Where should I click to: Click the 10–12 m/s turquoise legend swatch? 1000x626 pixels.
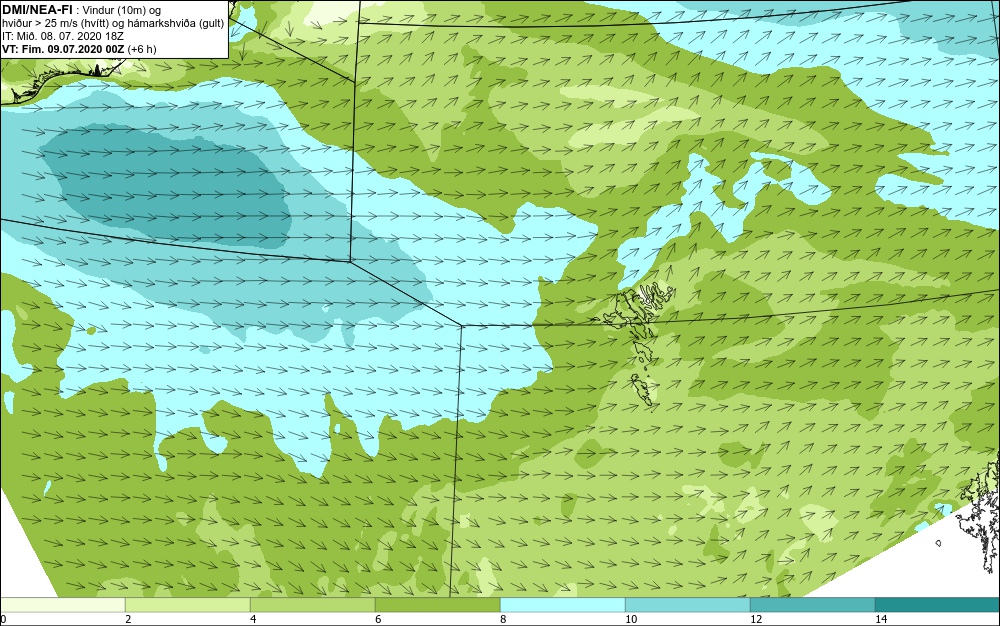688,605
